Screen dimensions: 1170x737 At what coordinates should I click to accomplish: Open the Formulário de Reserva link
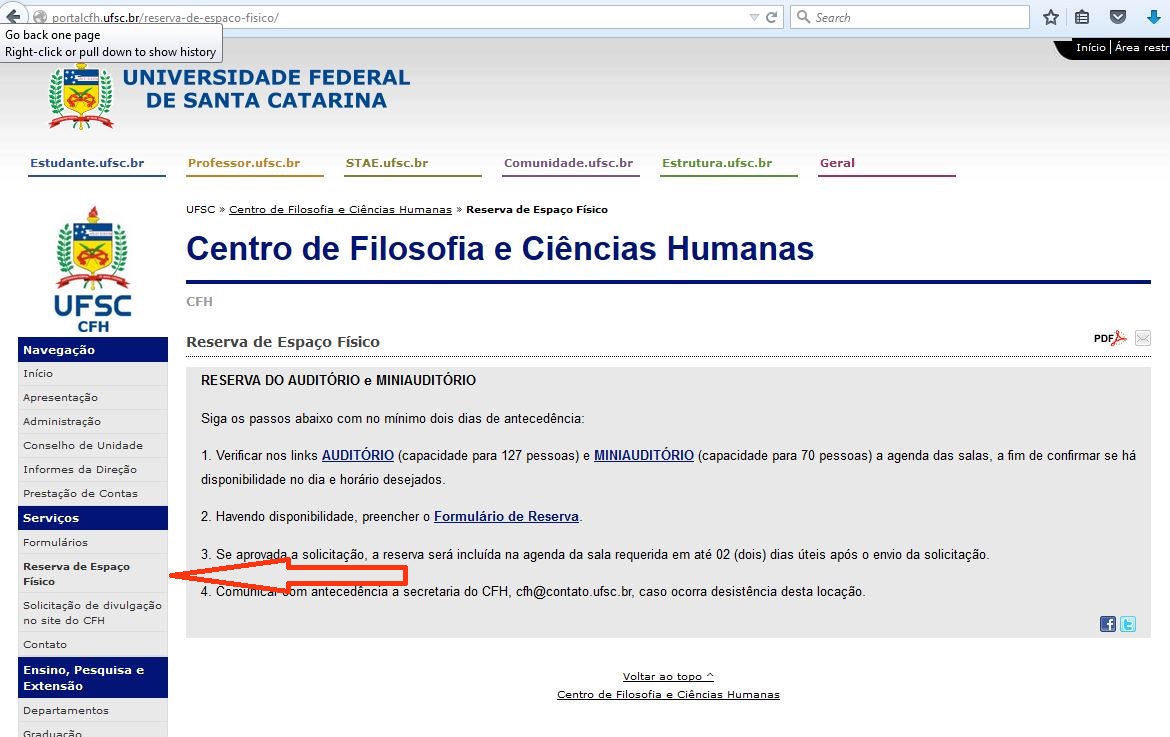(506, 516)
